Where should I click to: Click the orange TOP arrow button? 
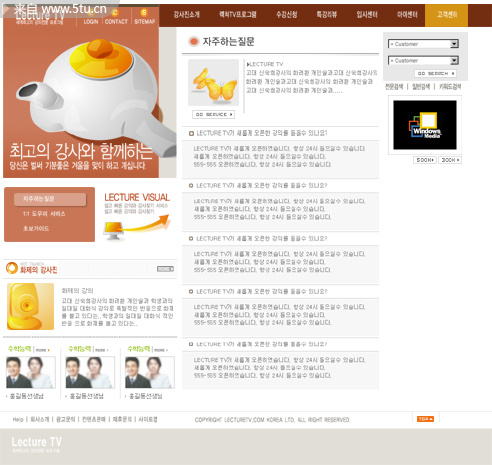pos(425,419)
